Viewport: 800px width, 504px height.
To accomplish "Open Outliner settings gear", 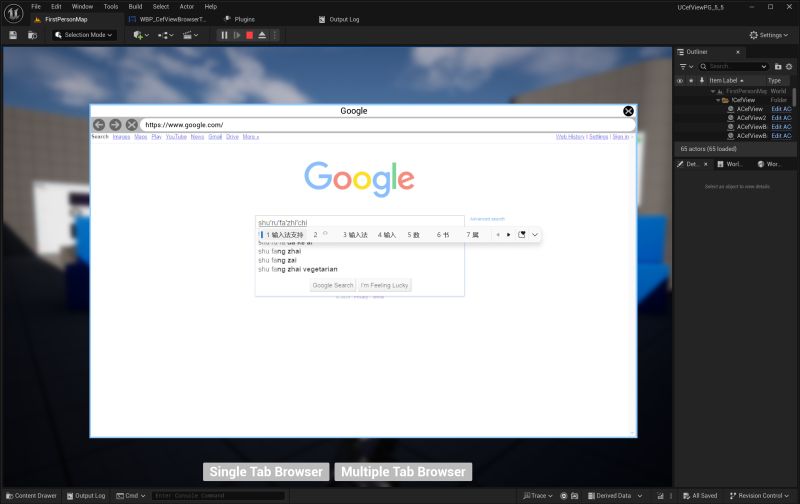I will point(789,66).
